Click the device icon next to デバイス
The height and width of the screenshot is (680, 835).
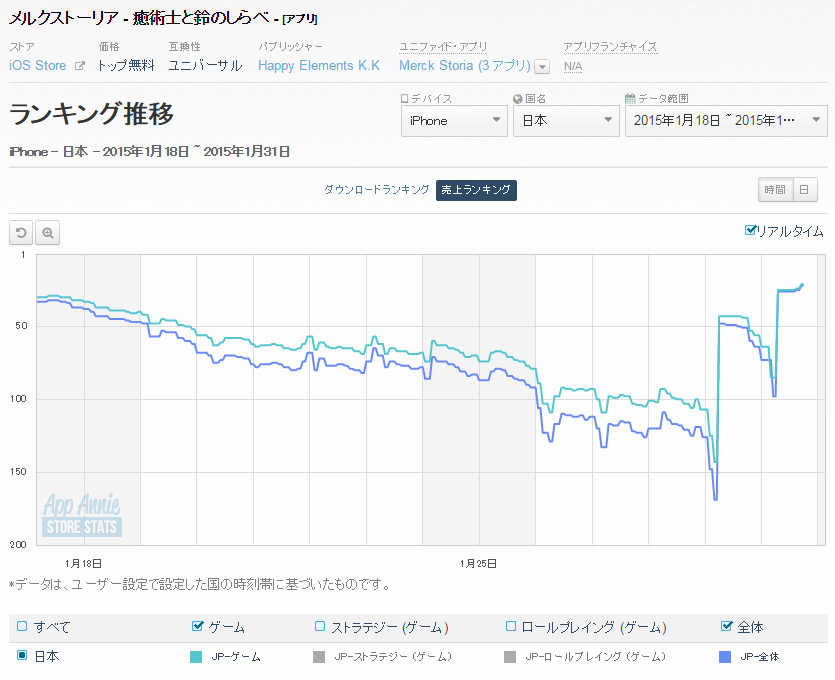click(x=404, y=99)
